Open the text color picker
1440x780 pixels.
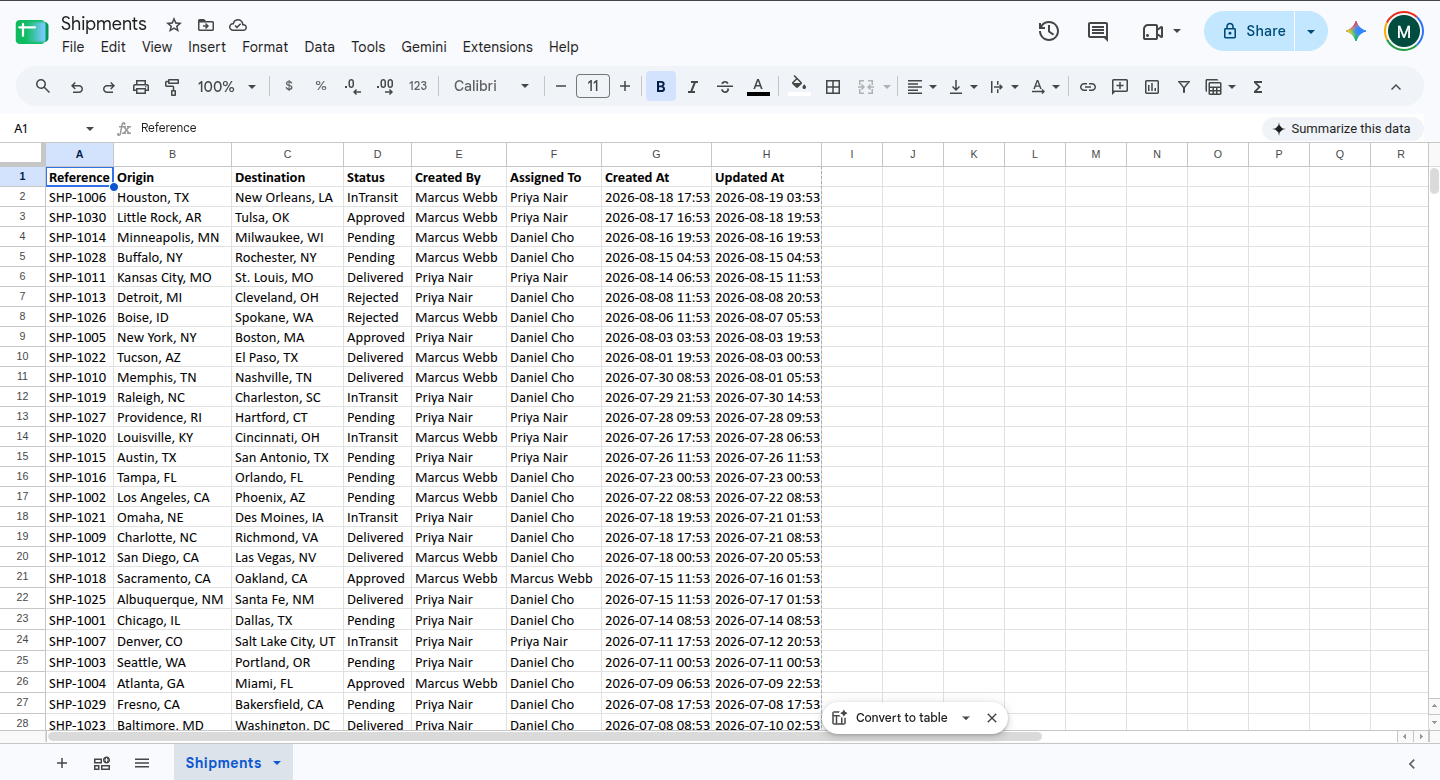click(758, 87)
